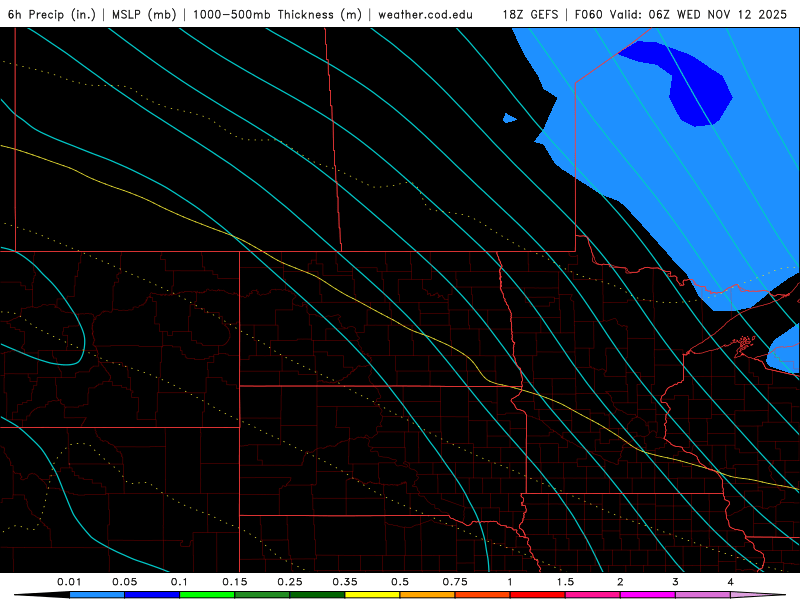Click the 'MSLP (mb)' header text
This screenshot has height=600, width=800.
click(x=144, y=14)
